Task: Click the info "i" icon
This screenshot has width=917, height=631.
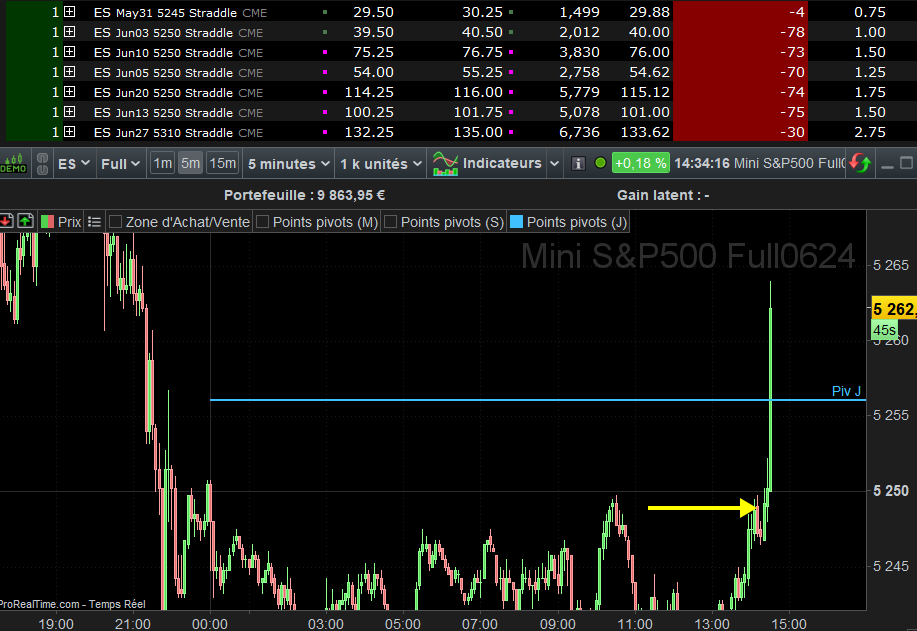Action: (x=578, y=164)
